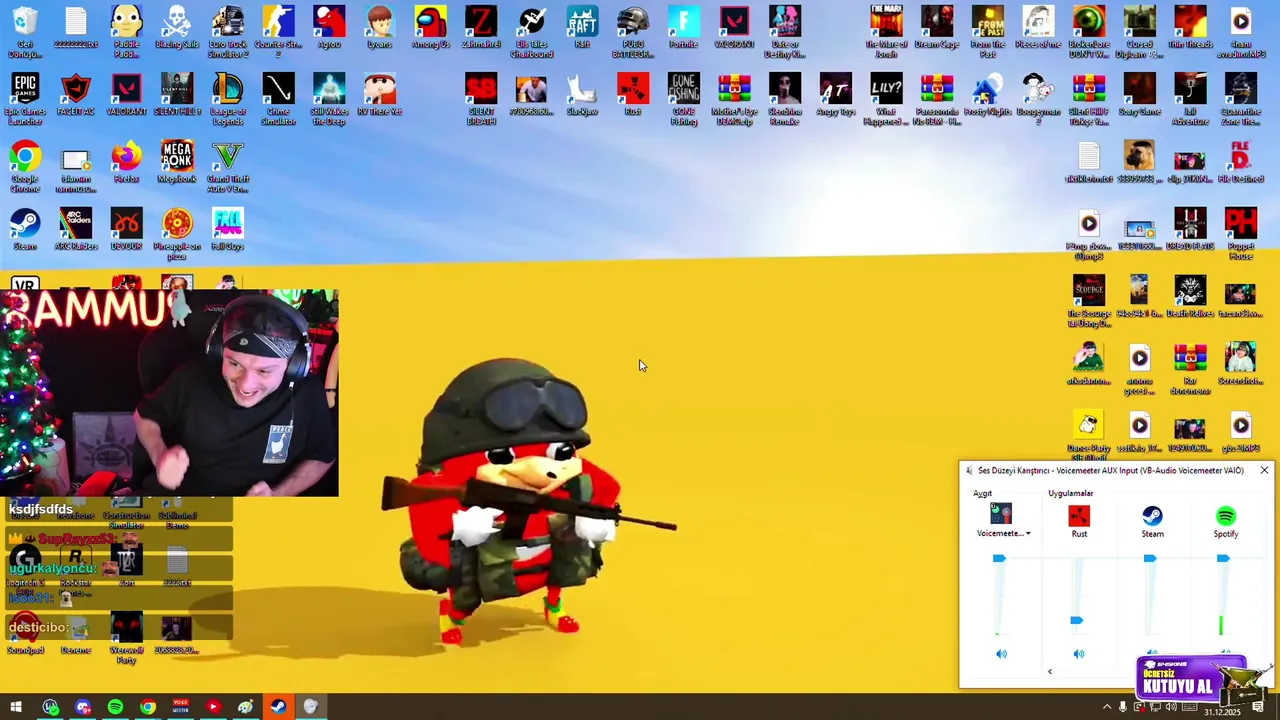Viewport: 1280px width, 720px height.
Task: Select the Among Us desktop icon
Action: (430, 27)
